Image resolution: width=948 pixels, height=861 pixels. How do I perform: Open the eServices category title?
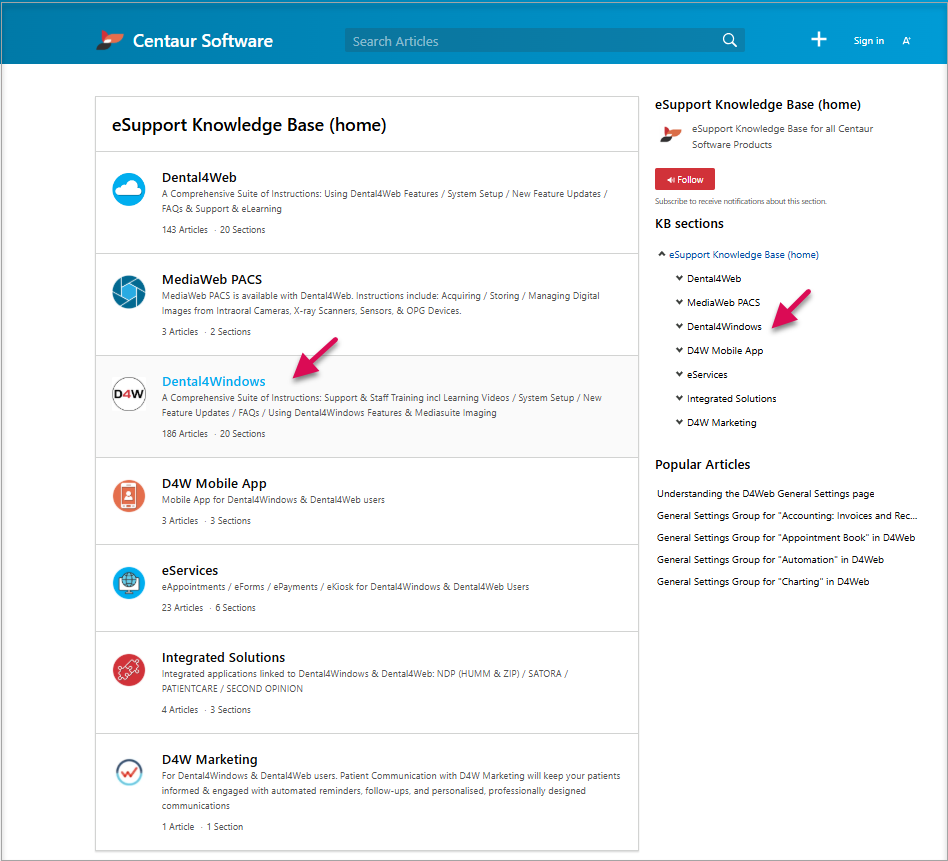[x=190, y=571]
